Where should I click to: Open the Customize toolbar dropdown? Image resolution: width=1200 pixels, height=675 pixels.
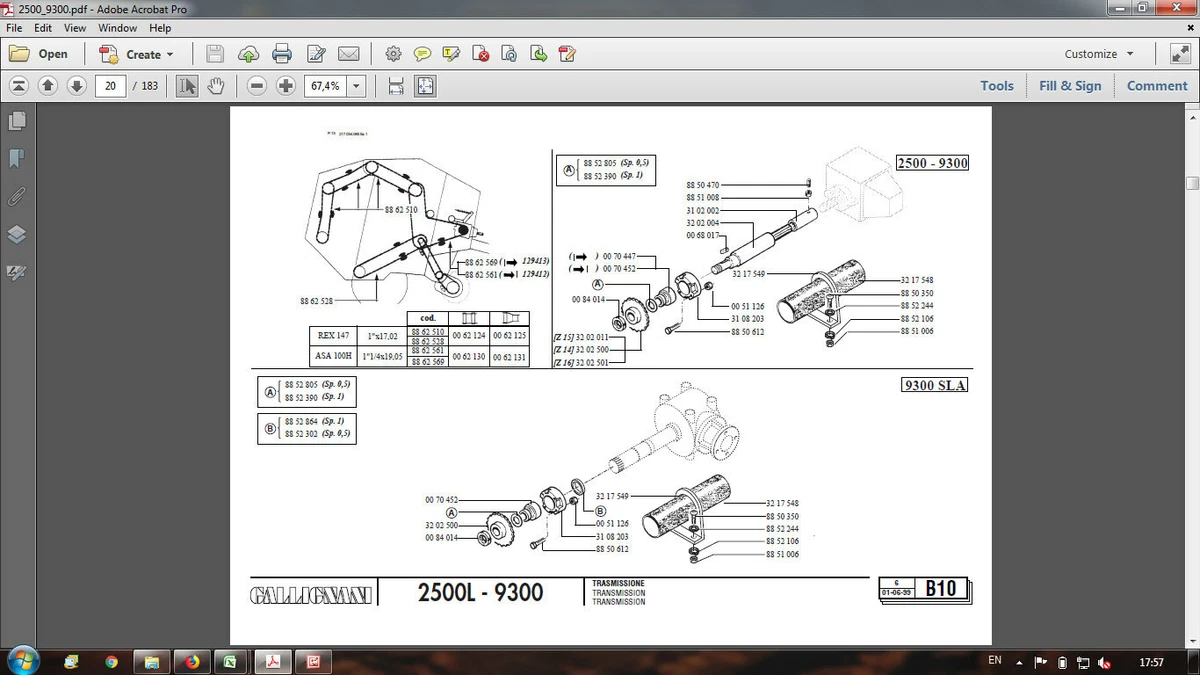coord(1099,54)
